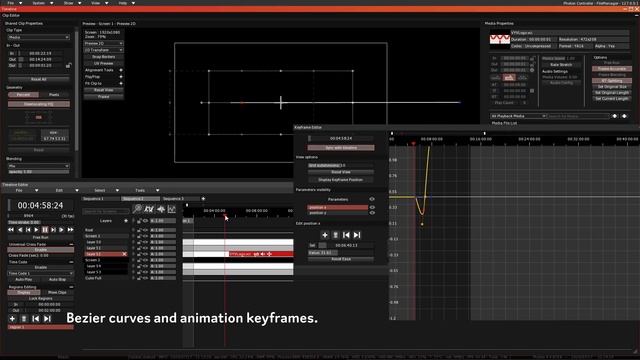Open the System menu in the top menu bar
This screenshot has height=360, width=640.
[39, 3]
